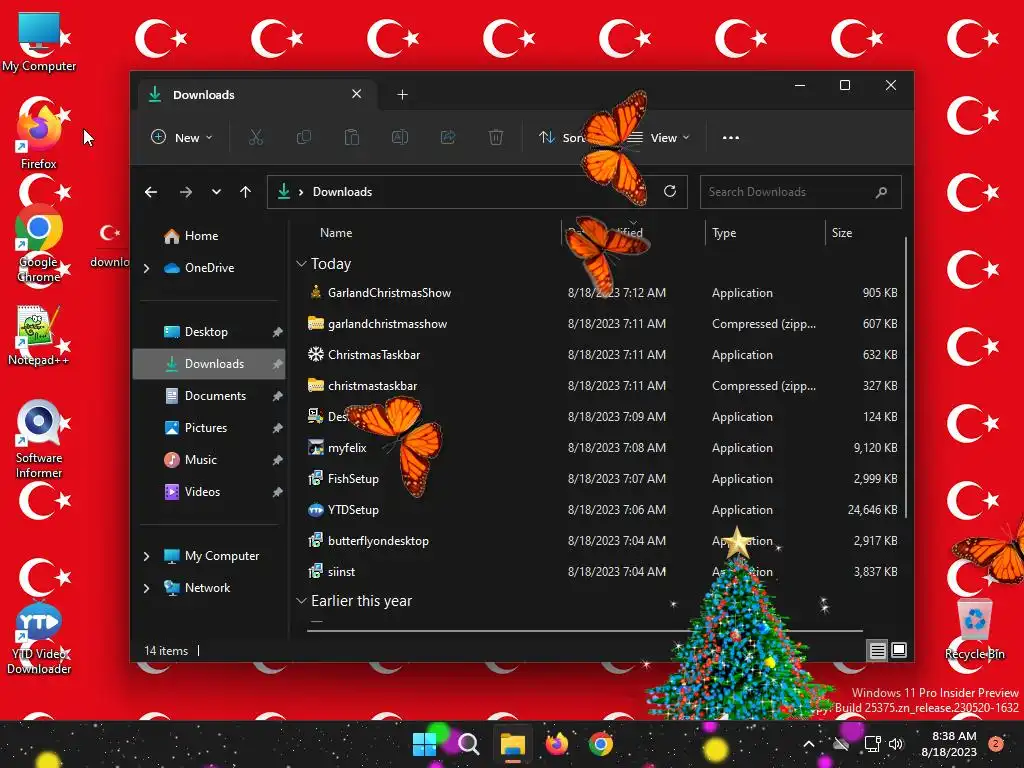The image size is (1024, 768).
Task: Click the volume speaker tray icon
Action: (896, 744)
